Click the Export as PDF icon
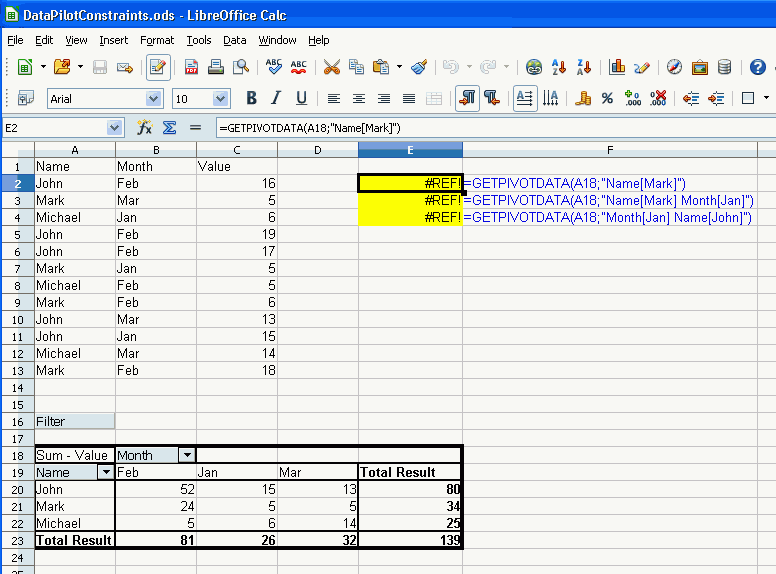 (190, 67)
